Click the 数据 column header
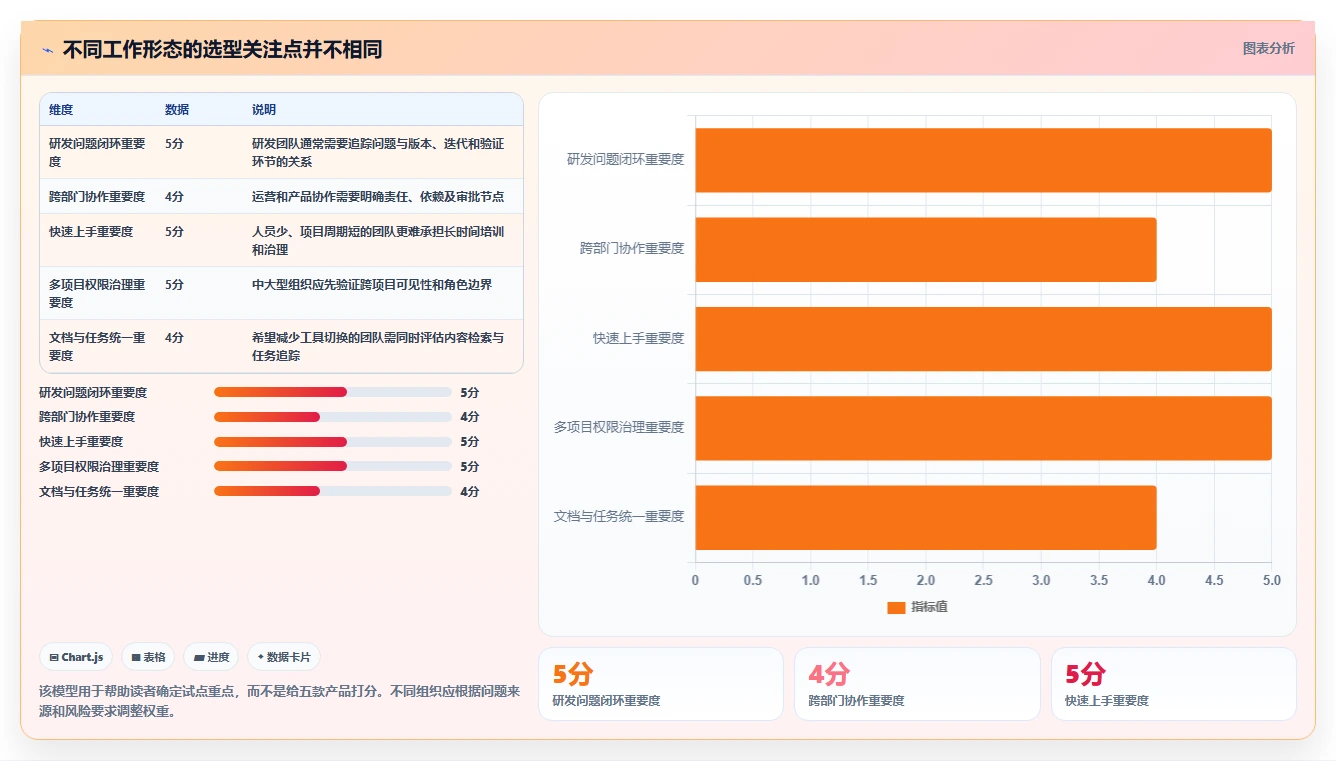Viewport: 1336px width, 761px height. 177,110
